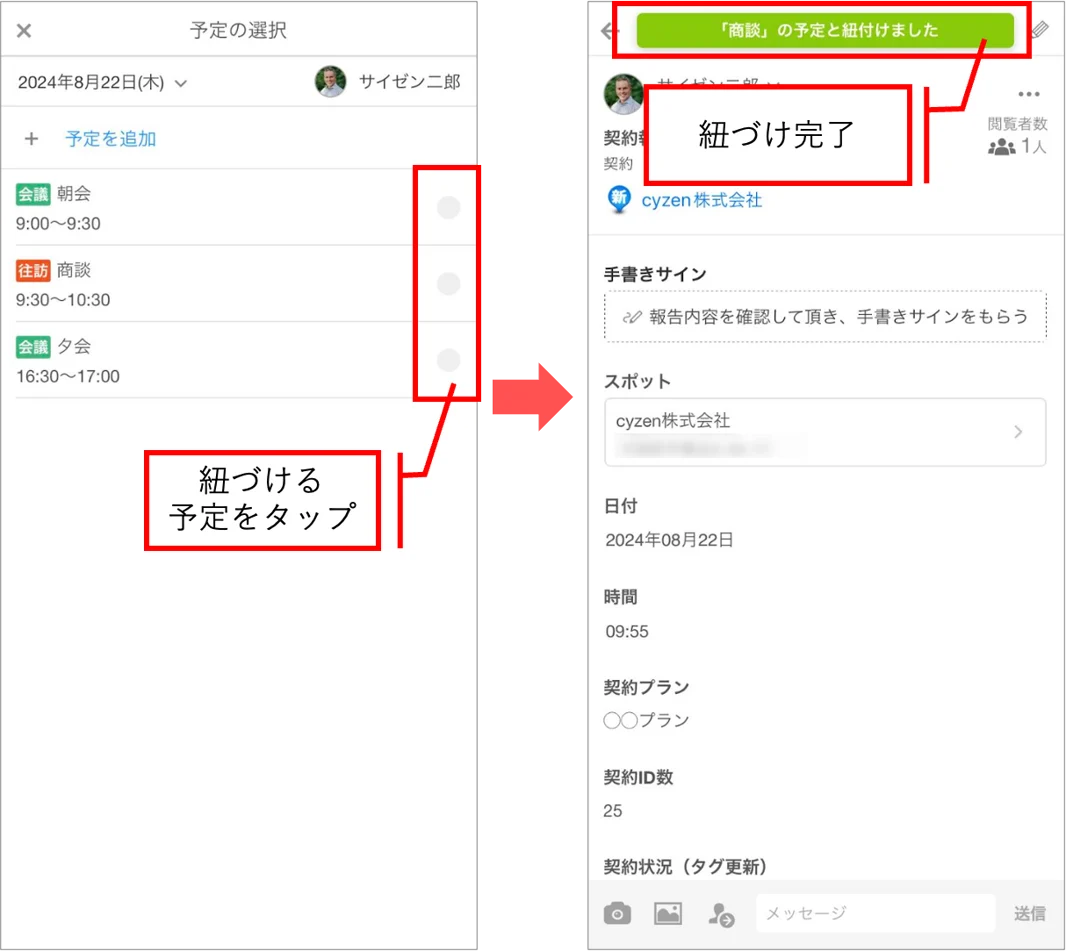Select the radio button for 夕会

pos(448,360)
